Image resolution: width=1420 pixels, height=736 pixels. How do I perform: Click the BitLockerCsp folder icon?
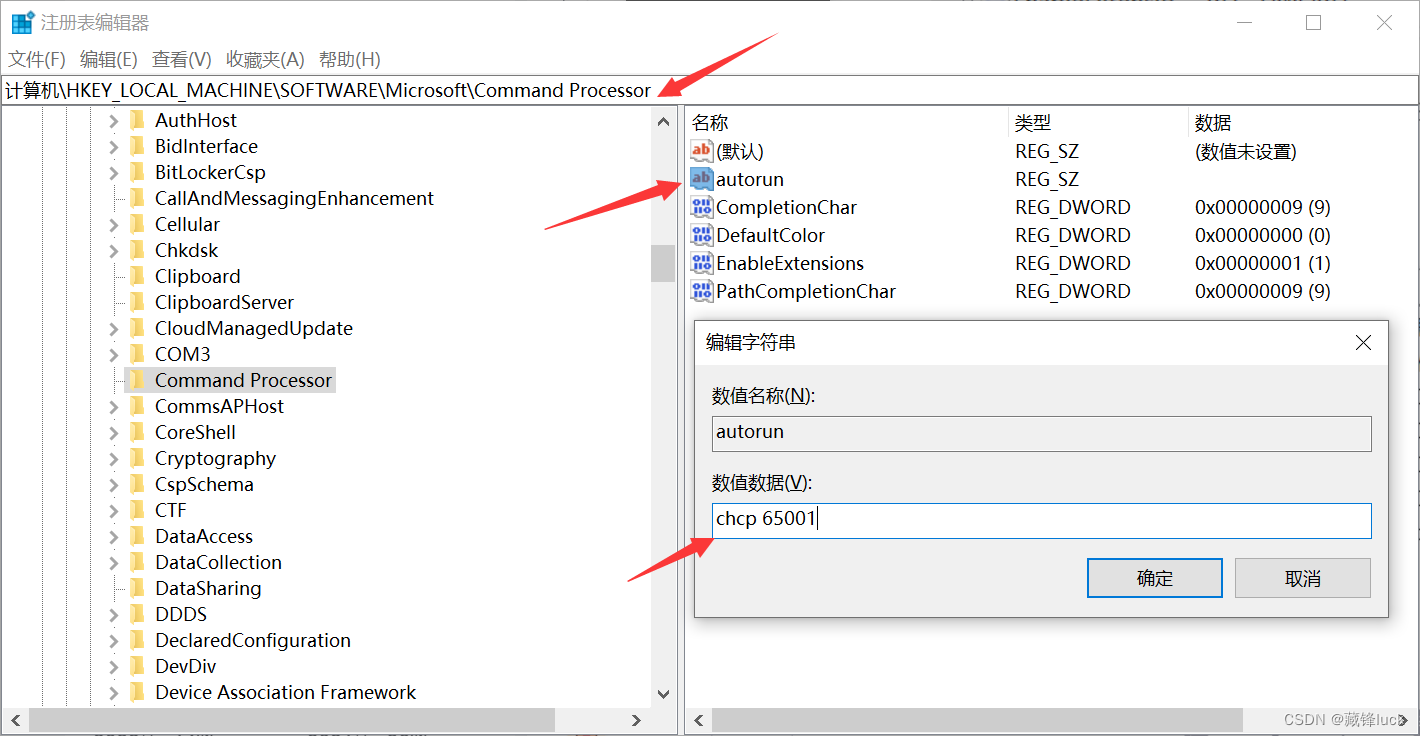pos(138,172)
